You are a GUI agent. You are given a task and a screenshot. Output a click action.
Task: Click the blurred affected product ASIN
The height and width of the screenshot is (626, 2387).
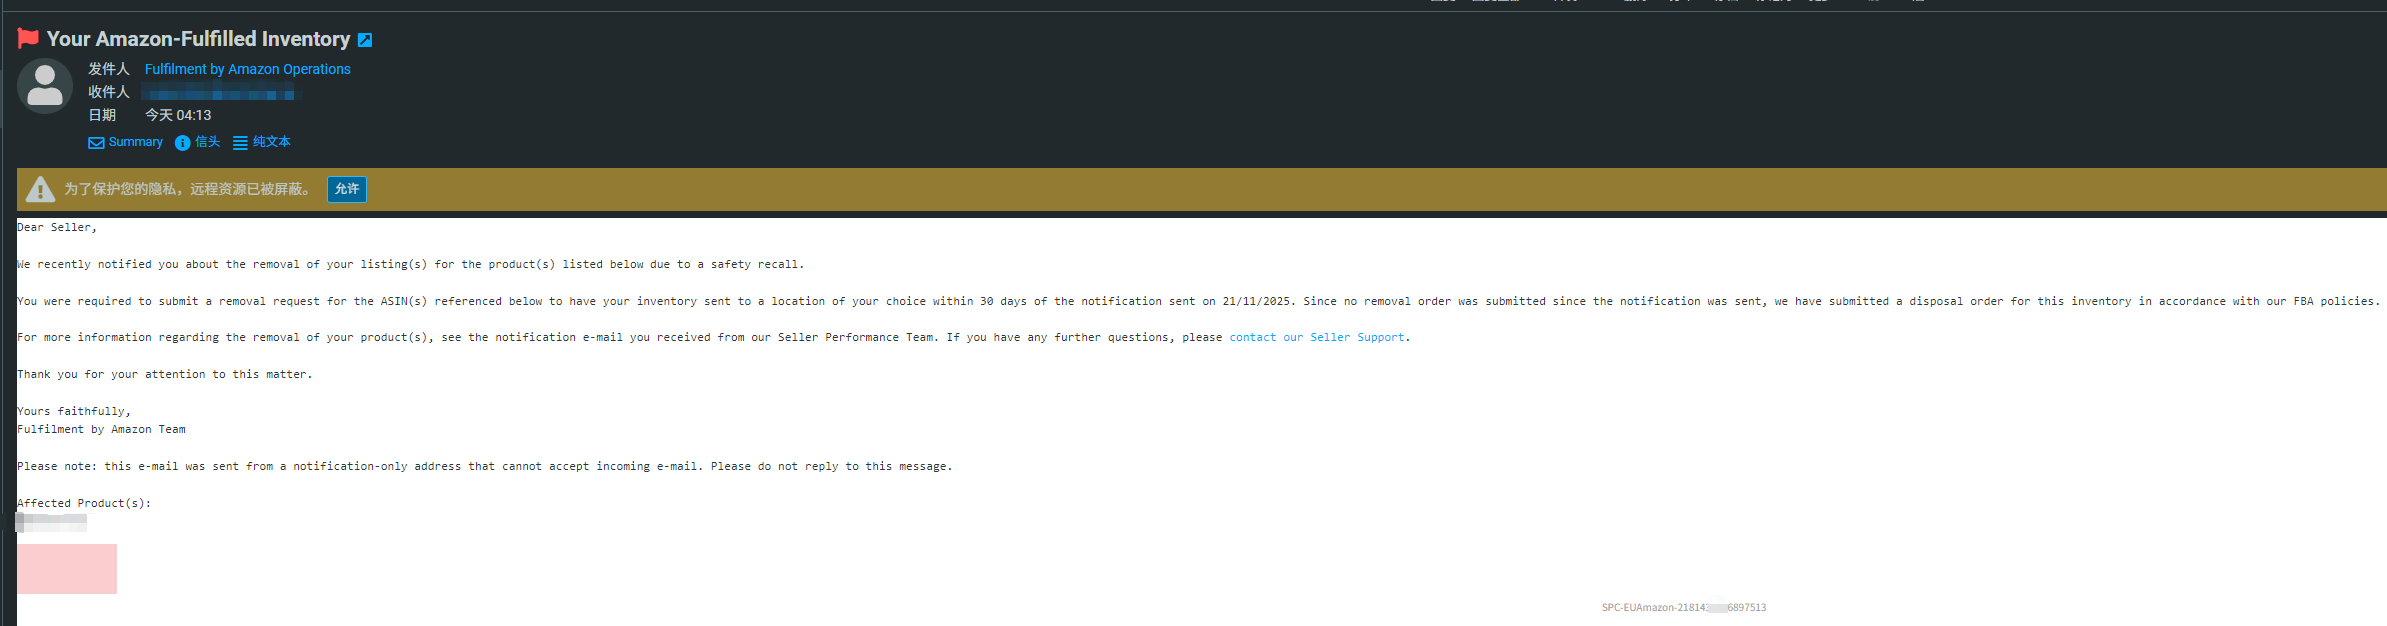tap(52, 522)
